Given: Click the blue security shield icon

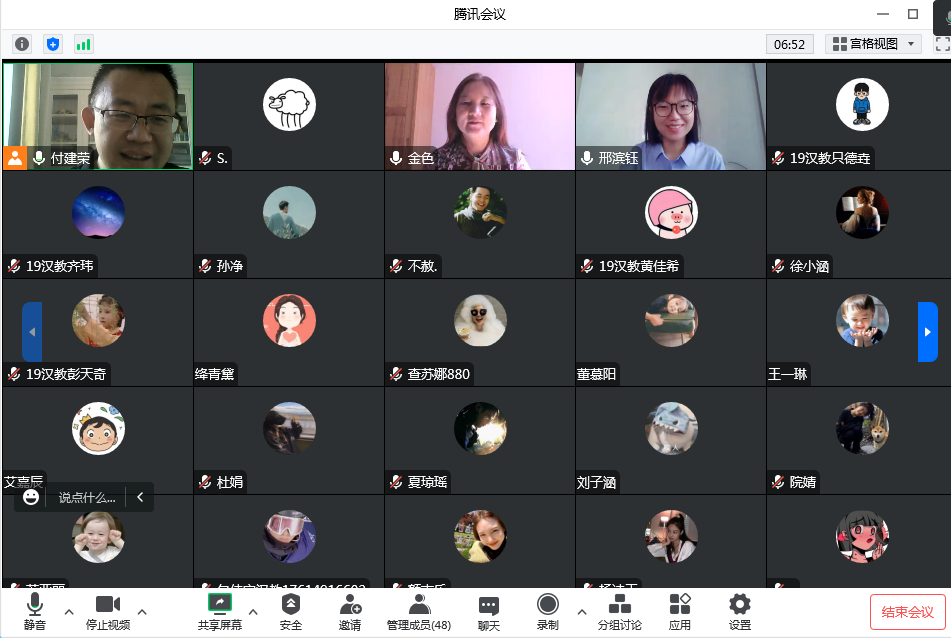Looking at the screenshot, I should (53, 44).
